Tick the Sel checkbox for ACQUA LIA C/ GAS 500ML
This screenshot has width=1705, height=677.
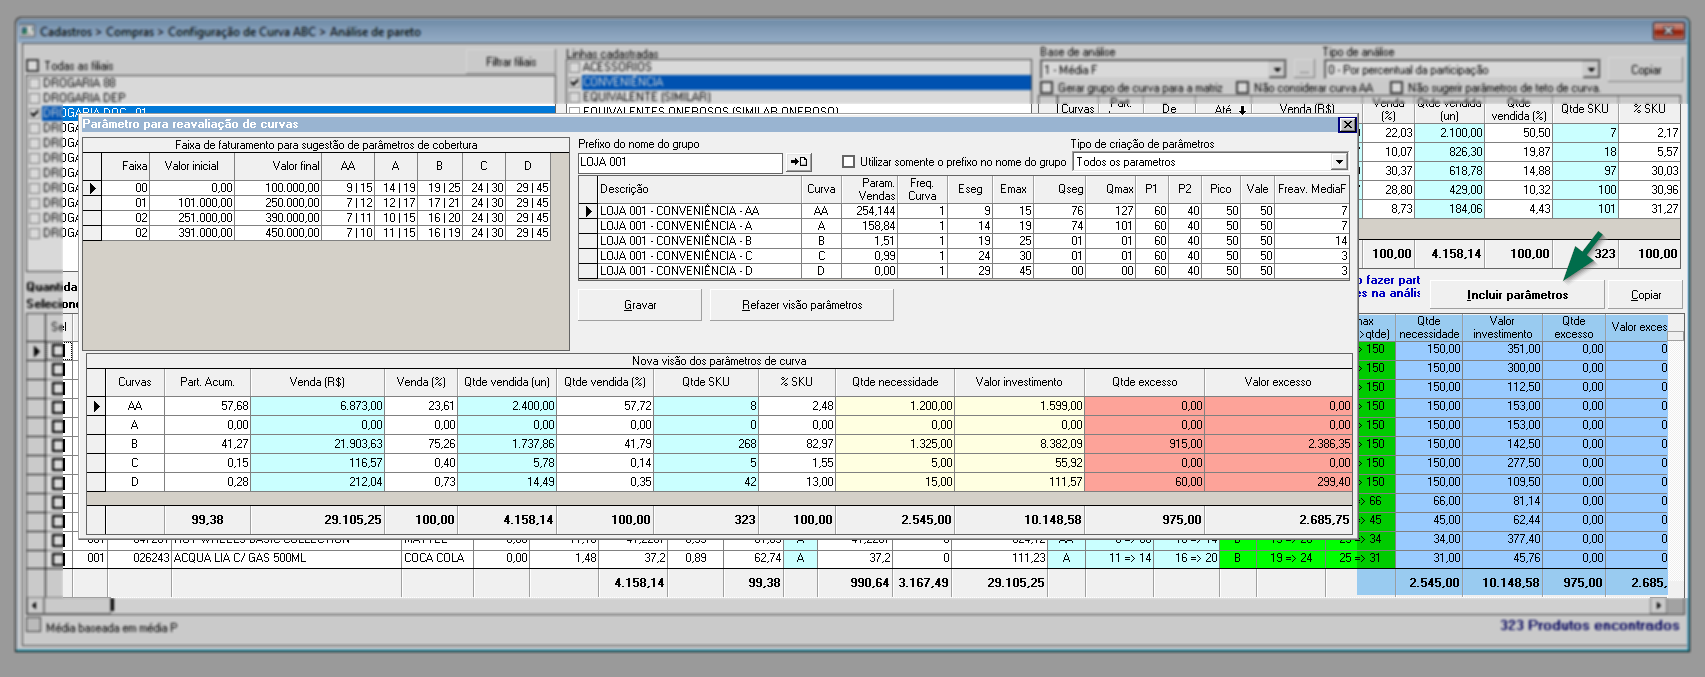(58, 558)
